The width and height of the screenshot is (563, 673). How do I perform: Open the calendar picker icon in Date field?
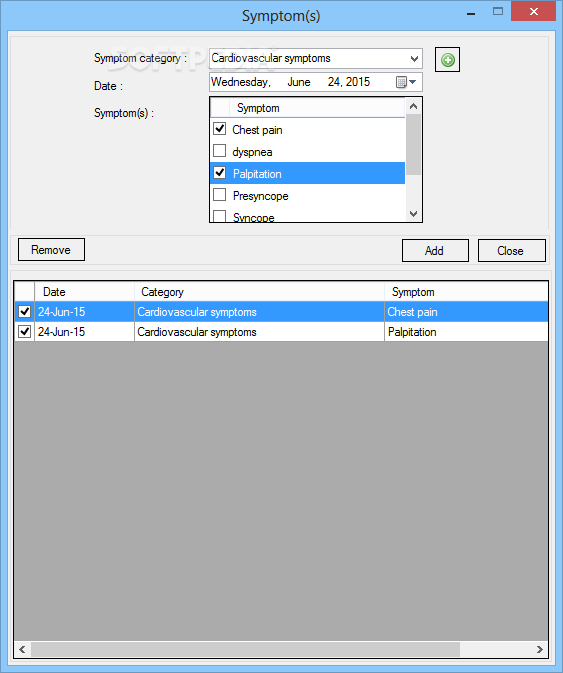point(406,82)
